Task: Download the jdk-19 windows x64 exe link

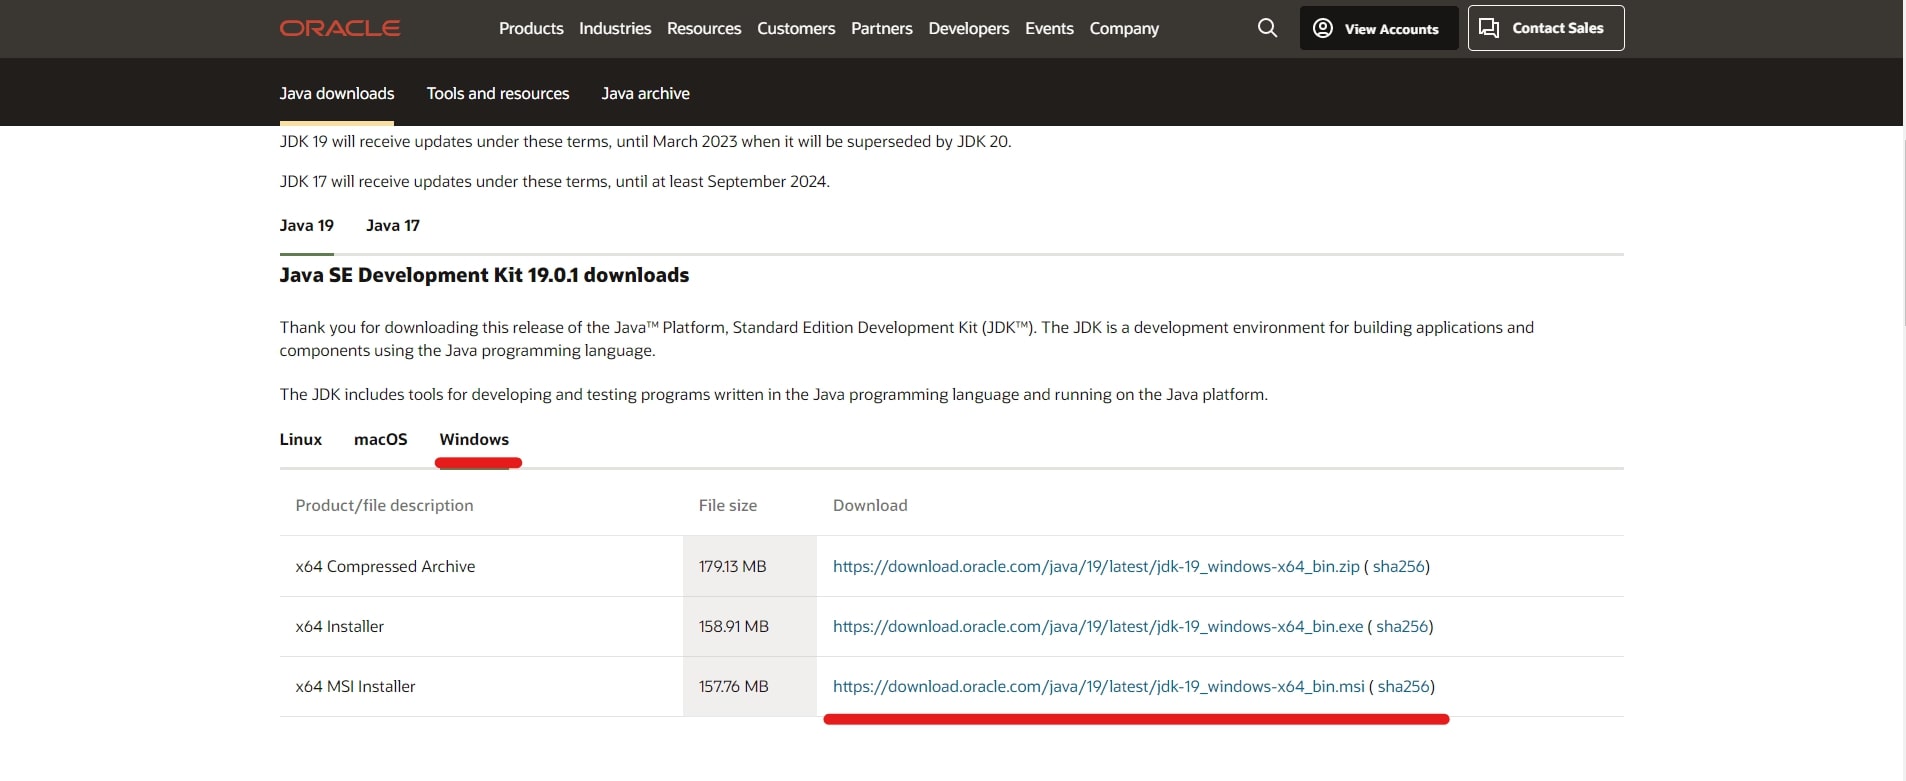Action: pos(1098,626)
